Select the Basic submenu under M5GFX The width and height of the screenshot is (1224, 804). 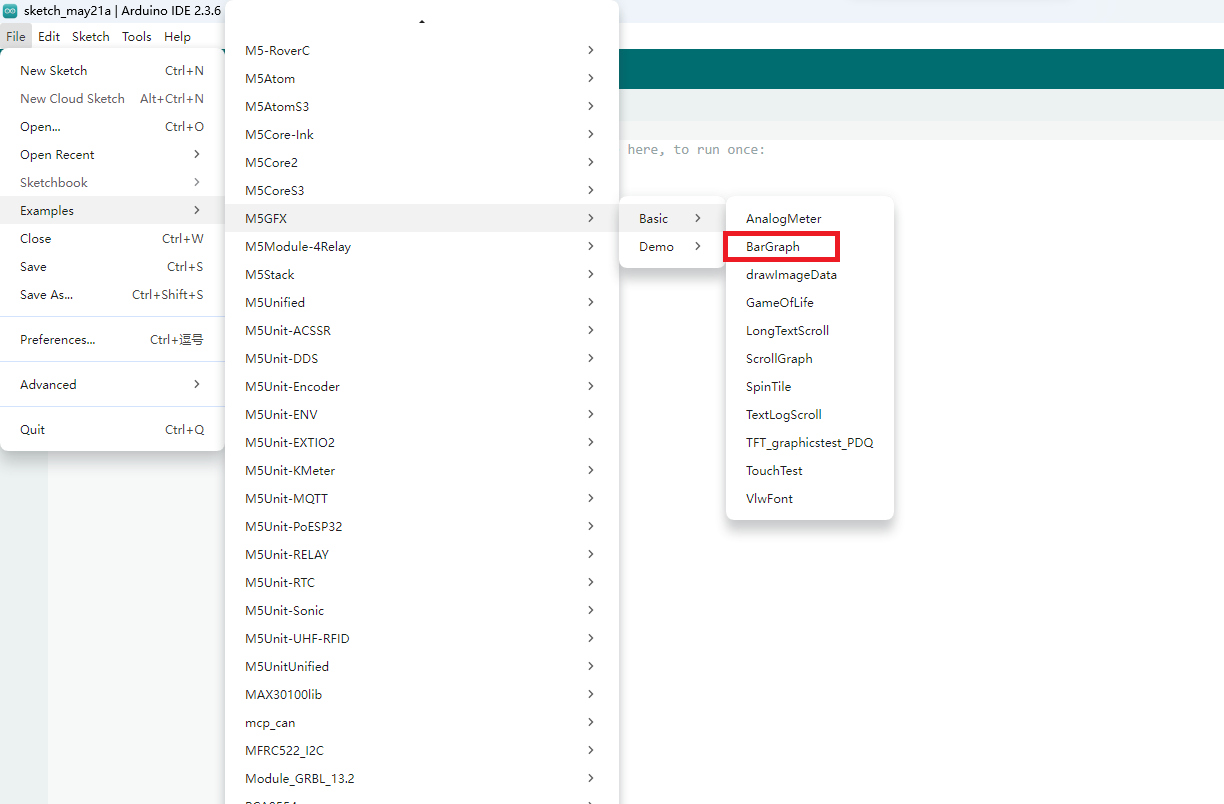(671, 219)
